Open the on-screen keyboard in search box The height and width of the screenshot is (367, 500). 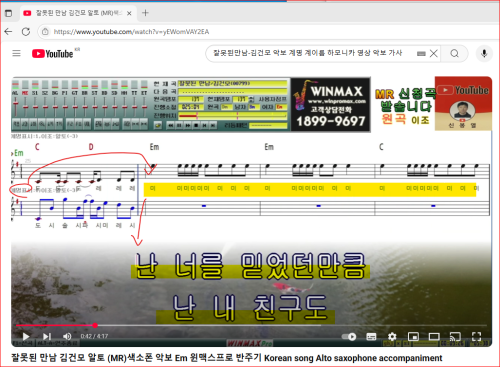[x=421, y=54]
